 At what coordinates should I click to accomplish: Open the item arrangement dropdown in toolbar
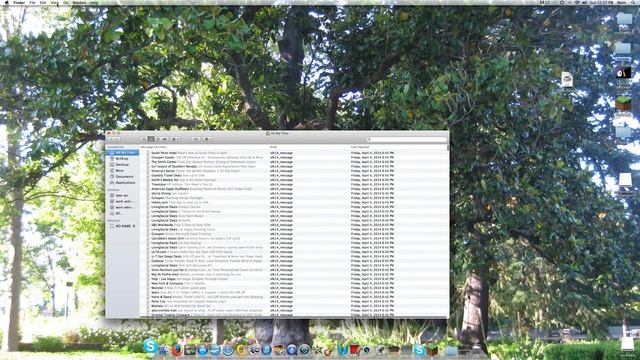(175, 139)
